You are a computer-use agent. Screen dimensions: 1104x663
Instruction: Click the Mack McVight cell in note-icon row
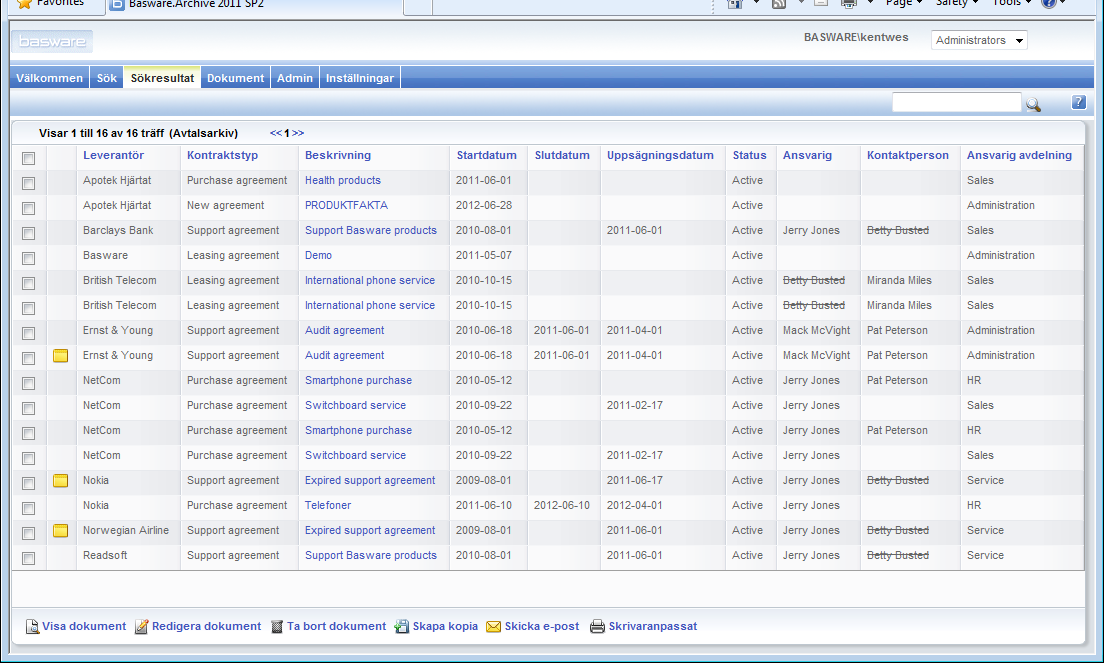(x=817, y=355)
